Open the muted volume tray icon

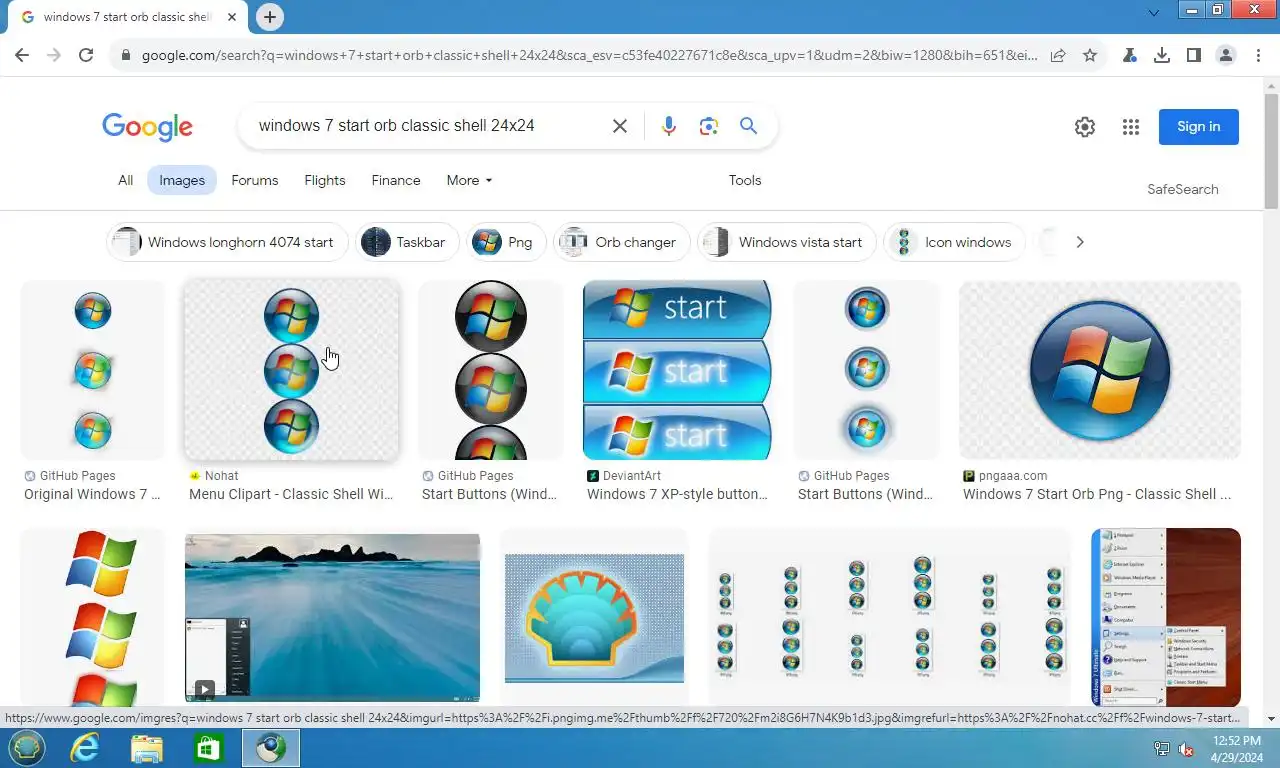click(x=1186, y=749)
